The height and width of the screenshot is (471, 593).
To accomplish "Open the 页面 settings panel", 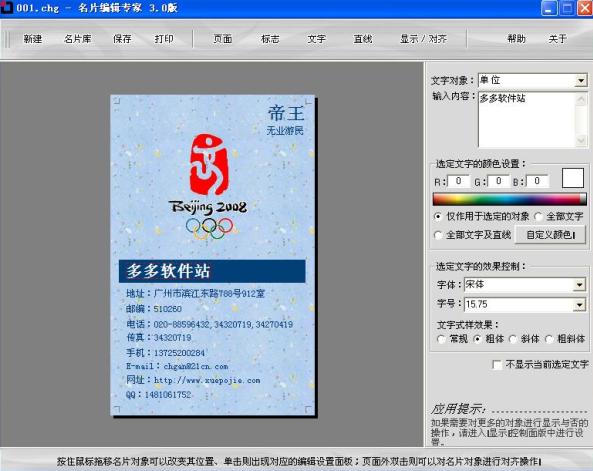I will [x=222, y=39].
